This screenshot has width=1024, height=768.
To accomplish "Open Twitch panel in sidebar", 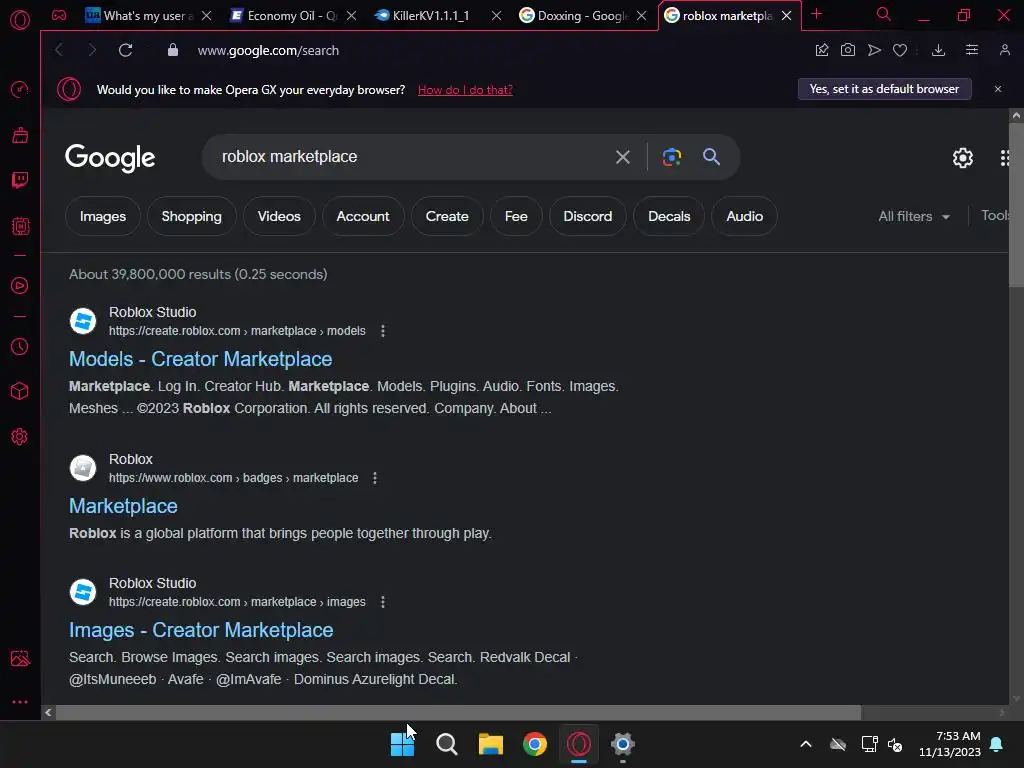I will coord(20,180).
